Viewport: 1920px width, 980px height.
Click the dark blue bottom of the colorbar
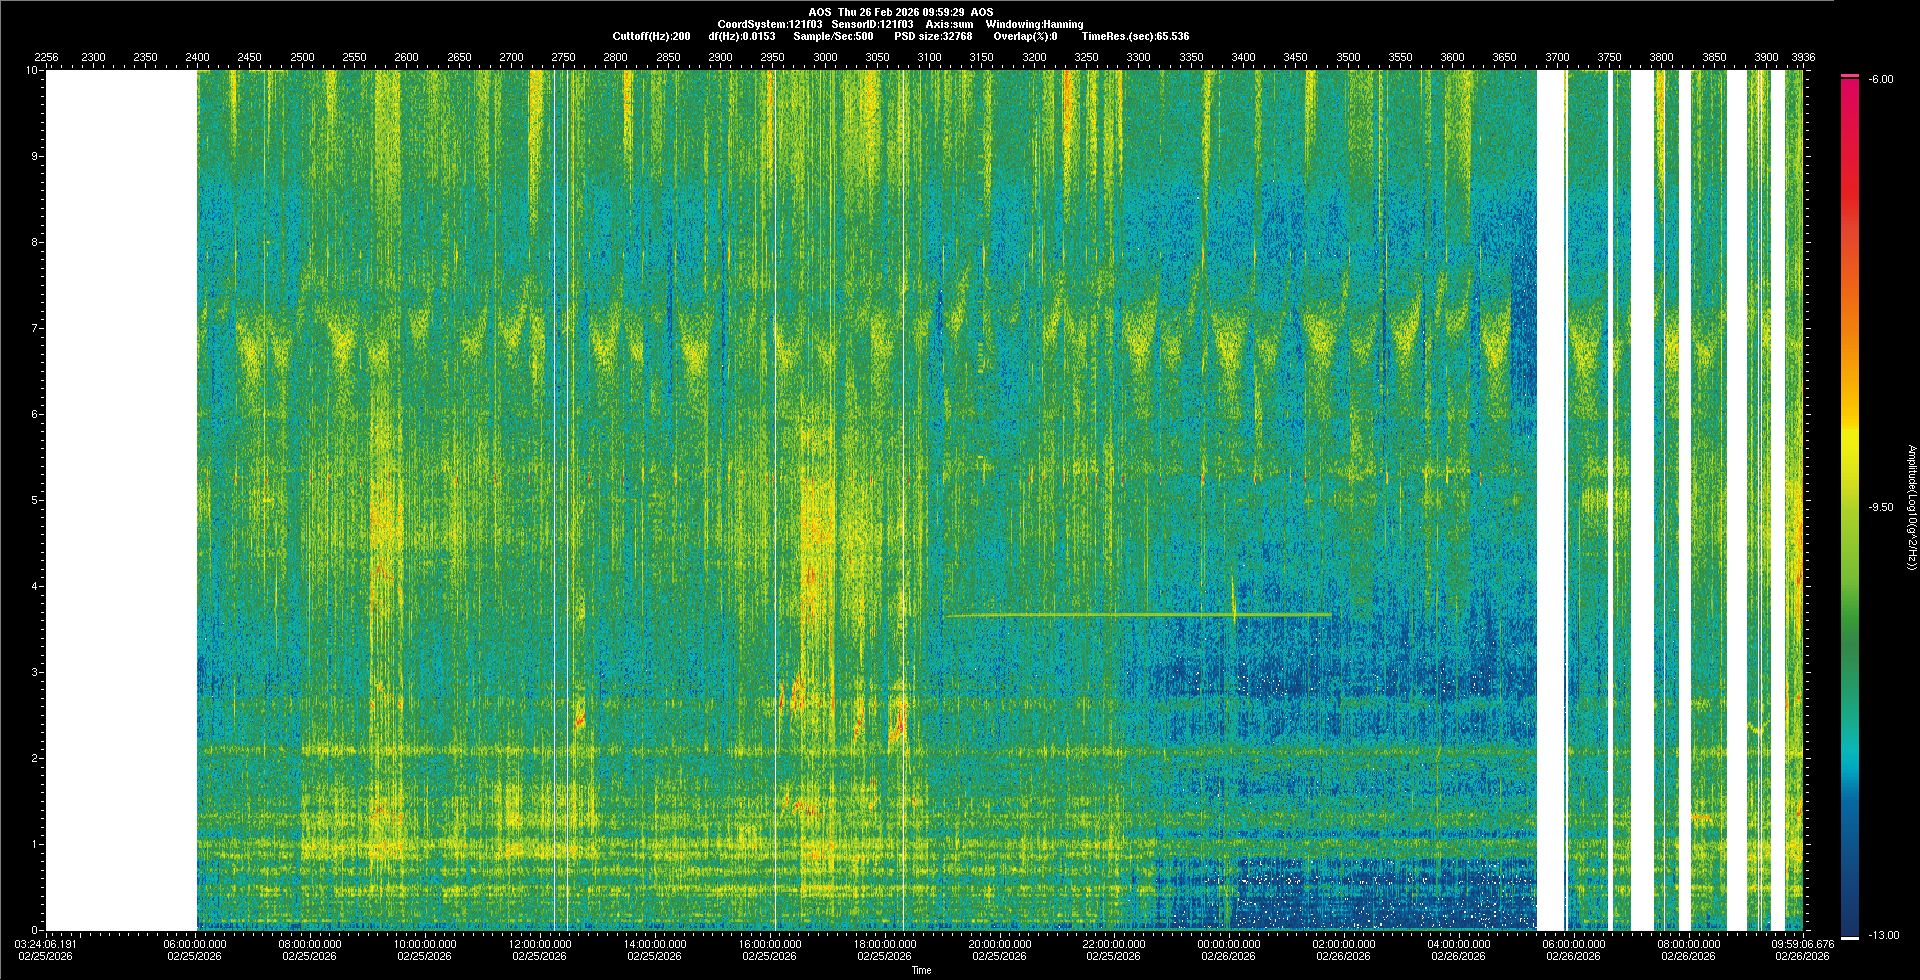click(1849, 920)
